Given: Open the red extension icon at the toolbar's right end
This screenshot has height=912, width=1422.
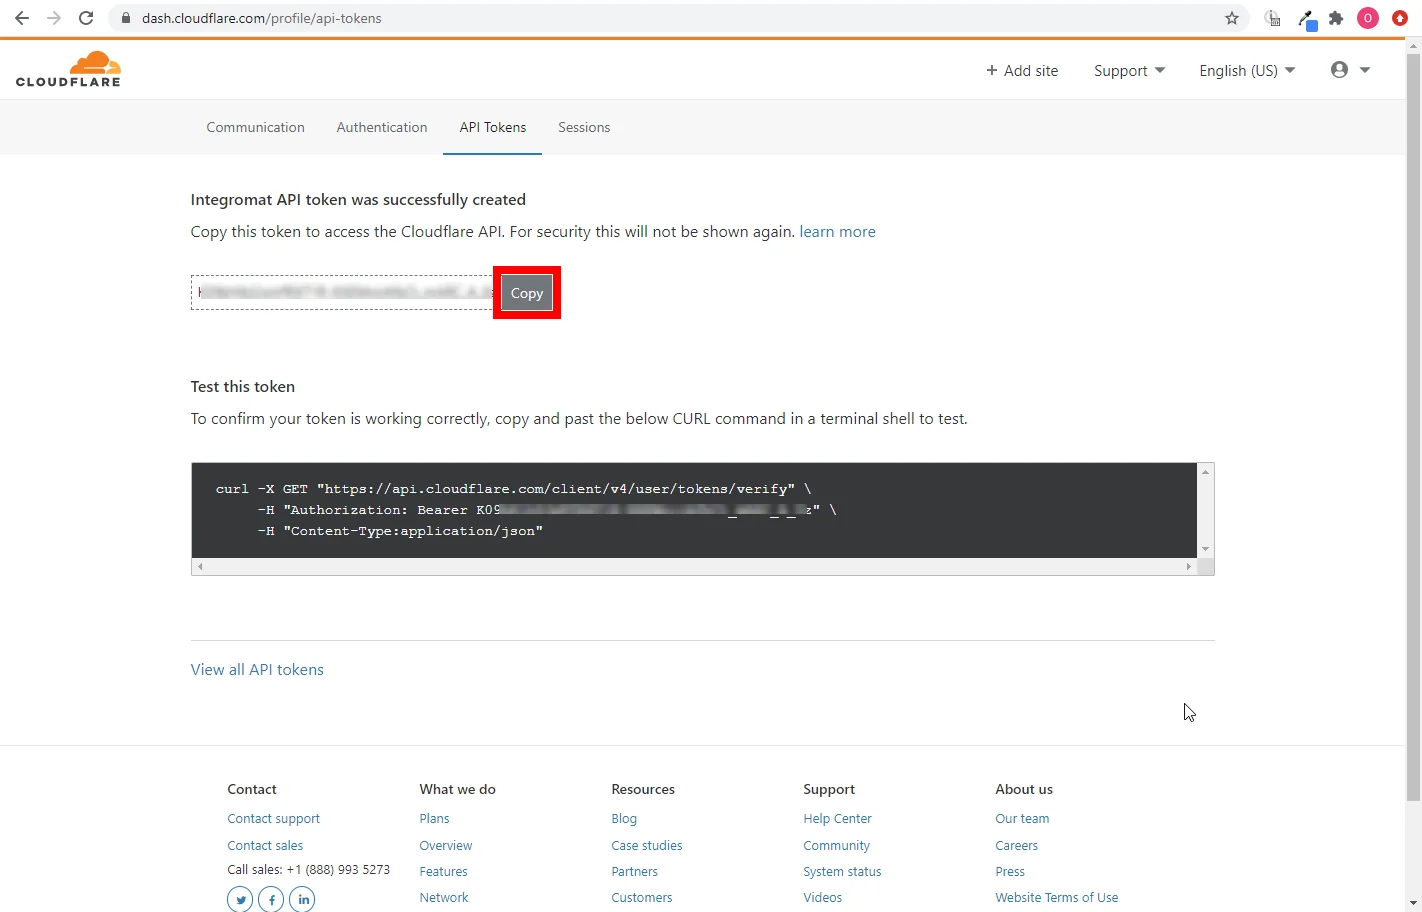Looking at the screenshot, I should pyautogui.click(x=1400, y=18).
